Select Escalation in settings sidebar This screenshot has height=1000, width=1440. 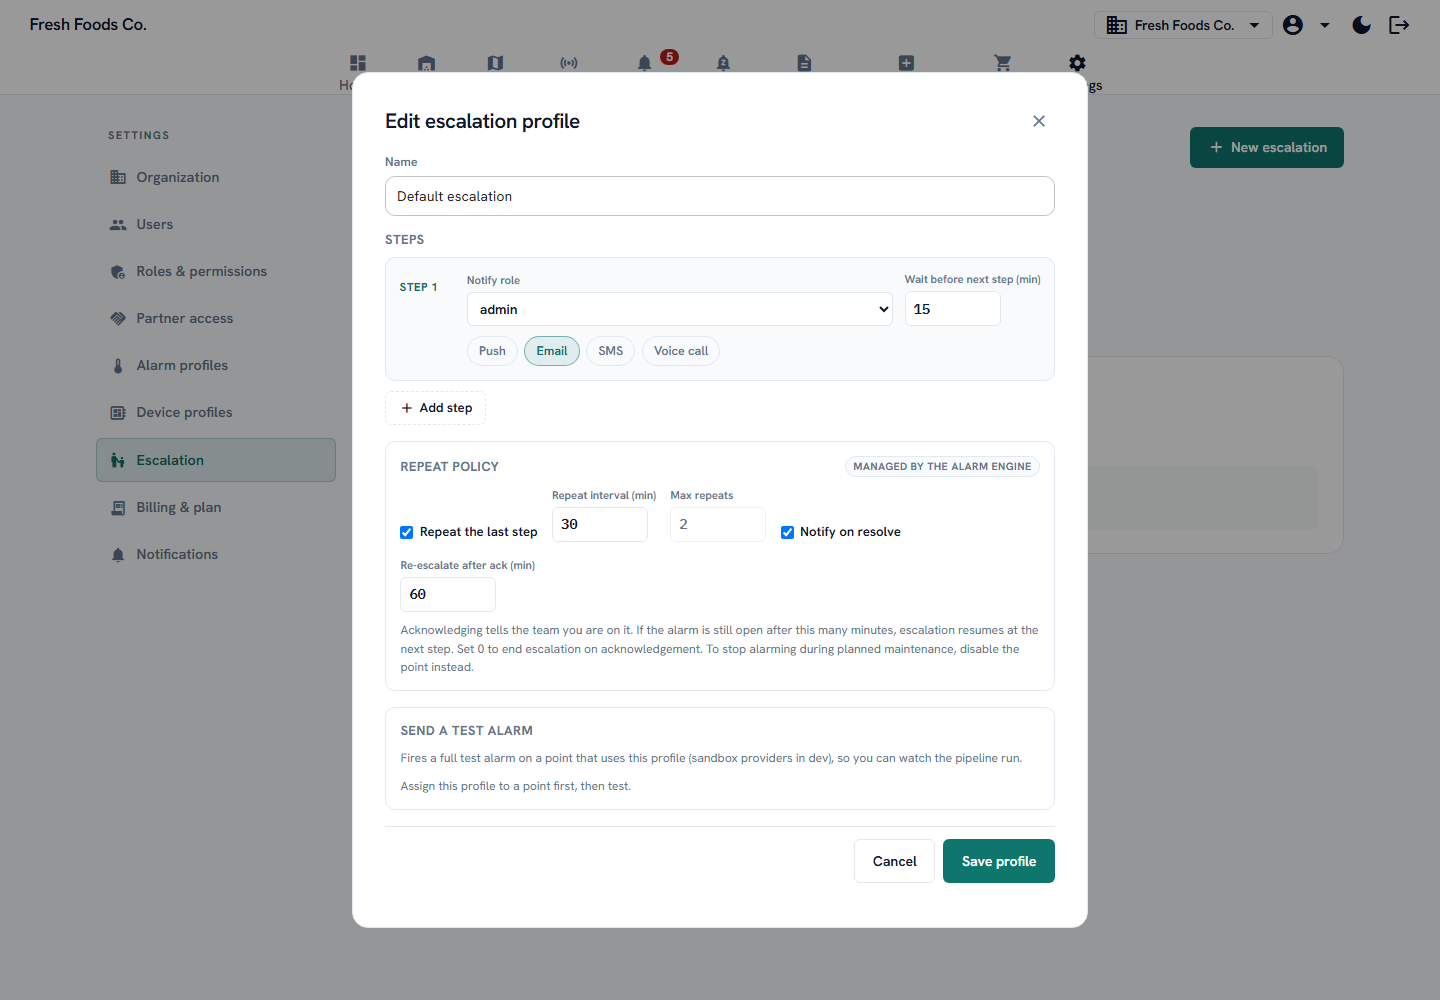pyautogui.click(x=216, y=460)
